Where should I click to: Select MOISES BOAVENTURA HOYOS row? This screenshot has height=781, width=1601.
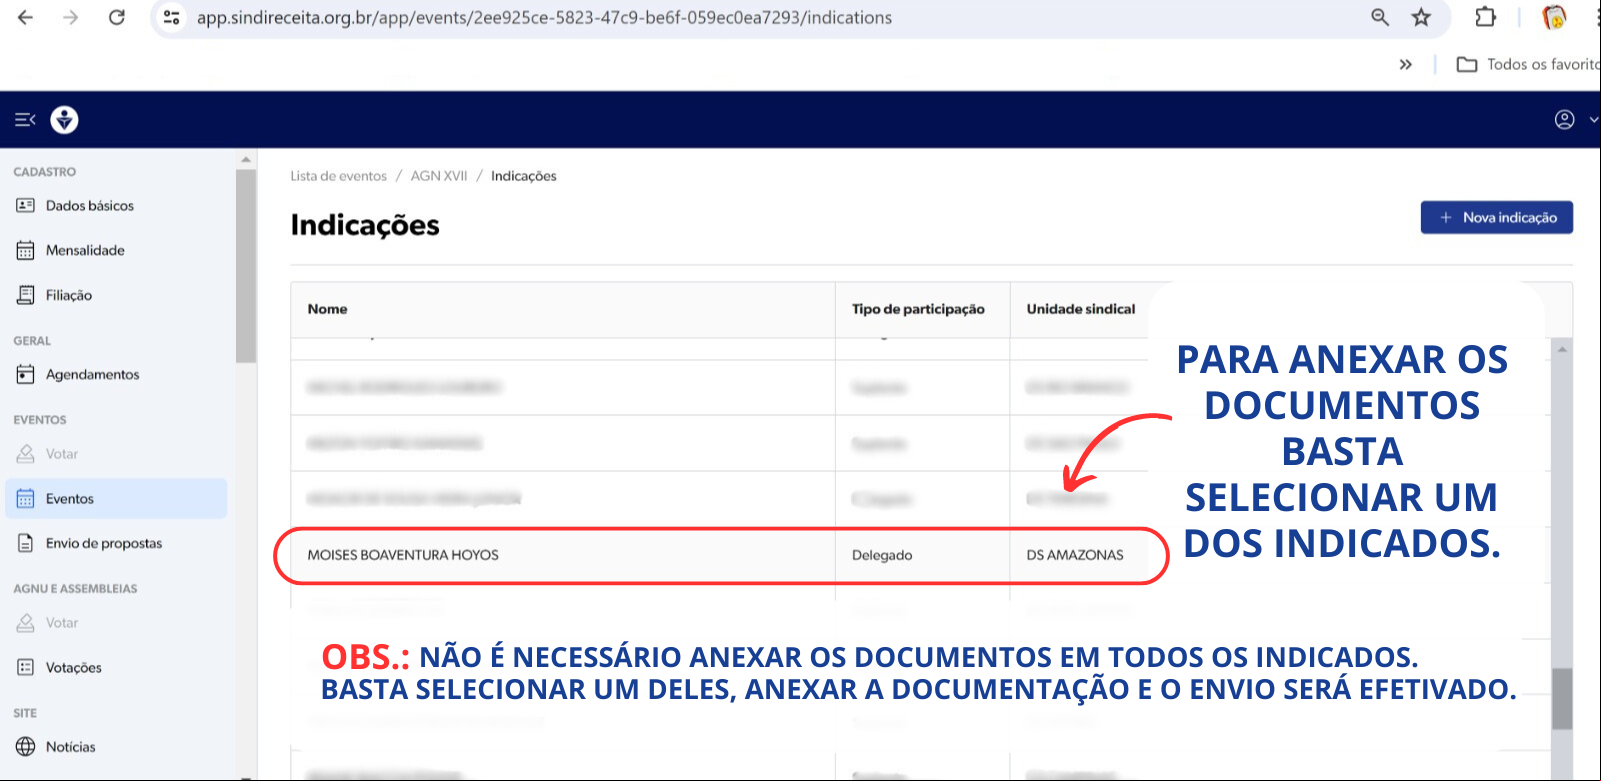point(721,555)
